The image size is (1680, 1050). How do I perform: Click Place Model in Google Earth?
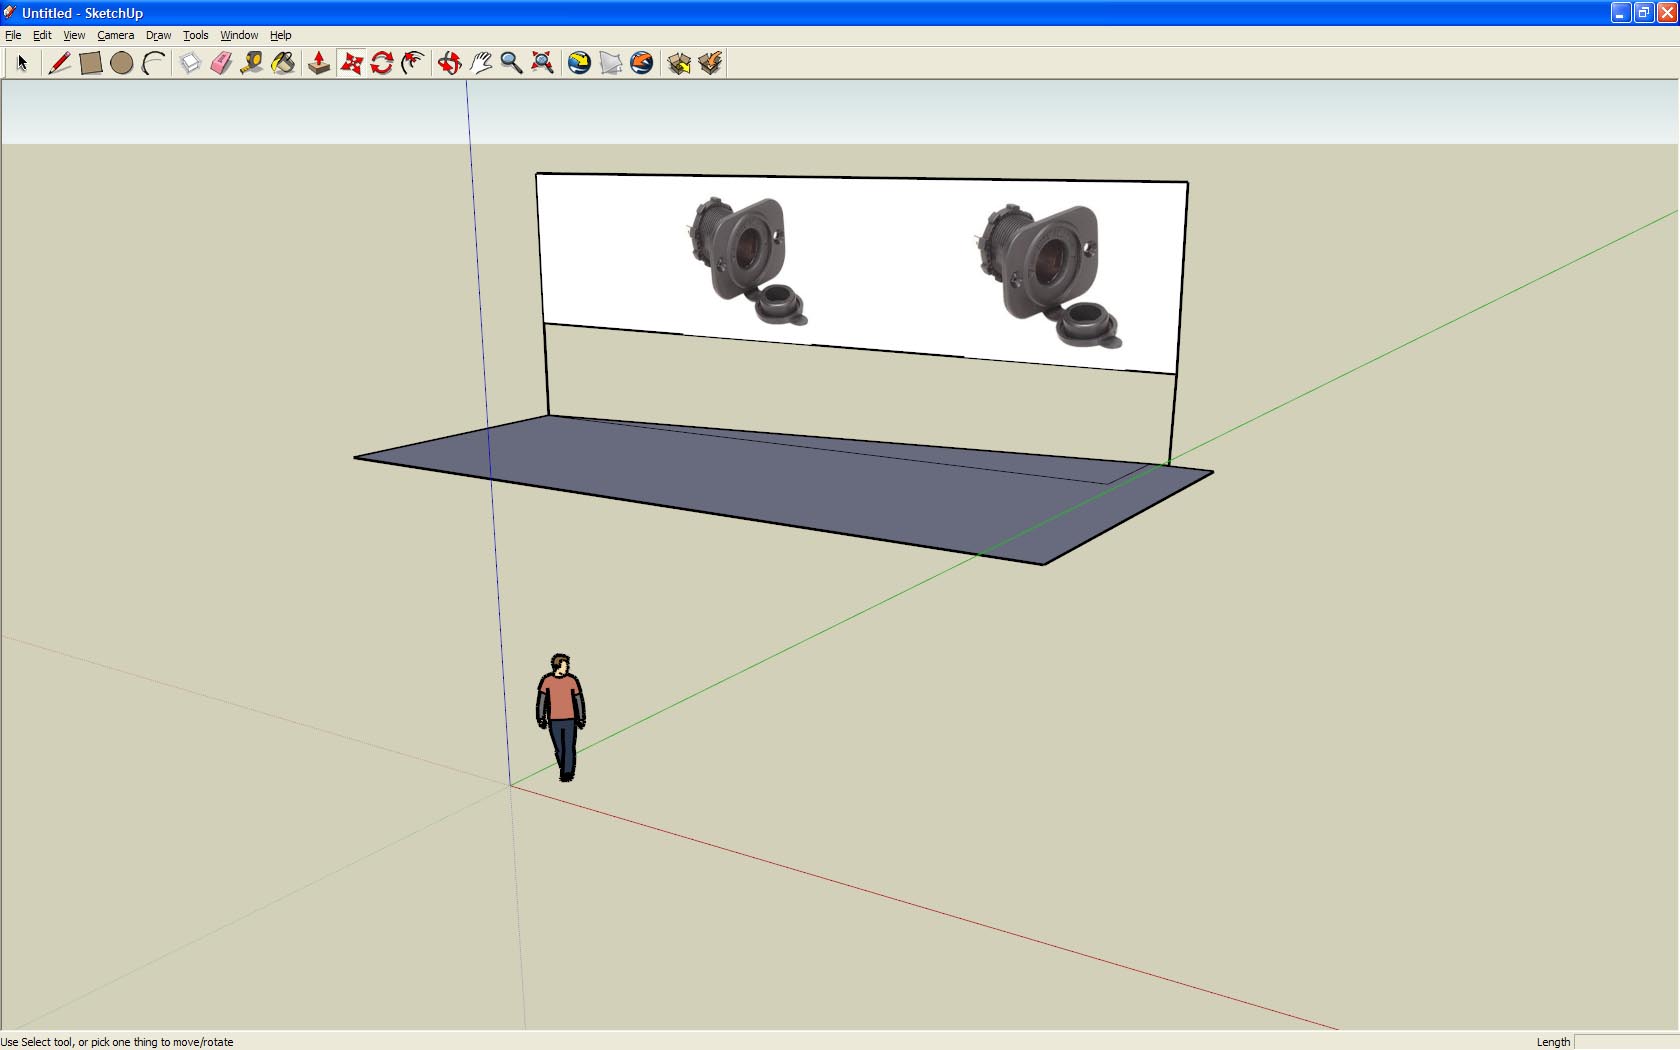coord(642,63)
